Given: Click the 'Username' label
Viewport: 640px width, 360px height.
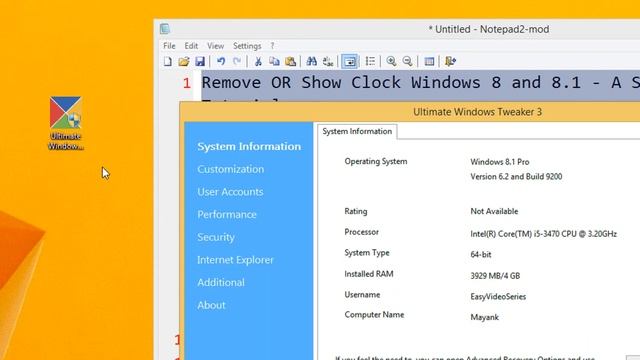Looking at the screenshot, I should pos(362,295).
